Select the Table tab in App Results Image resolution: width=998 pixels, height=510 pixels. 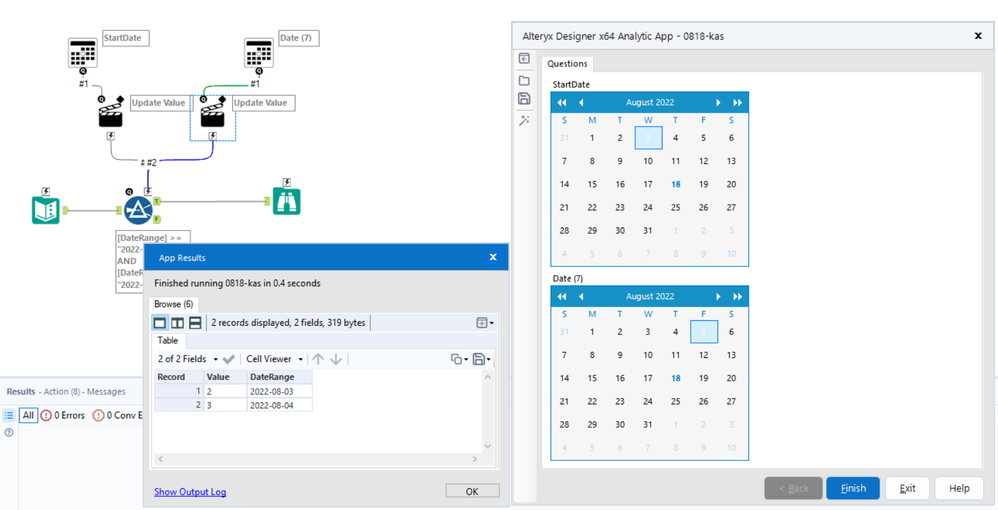click(x=168, y=341)
